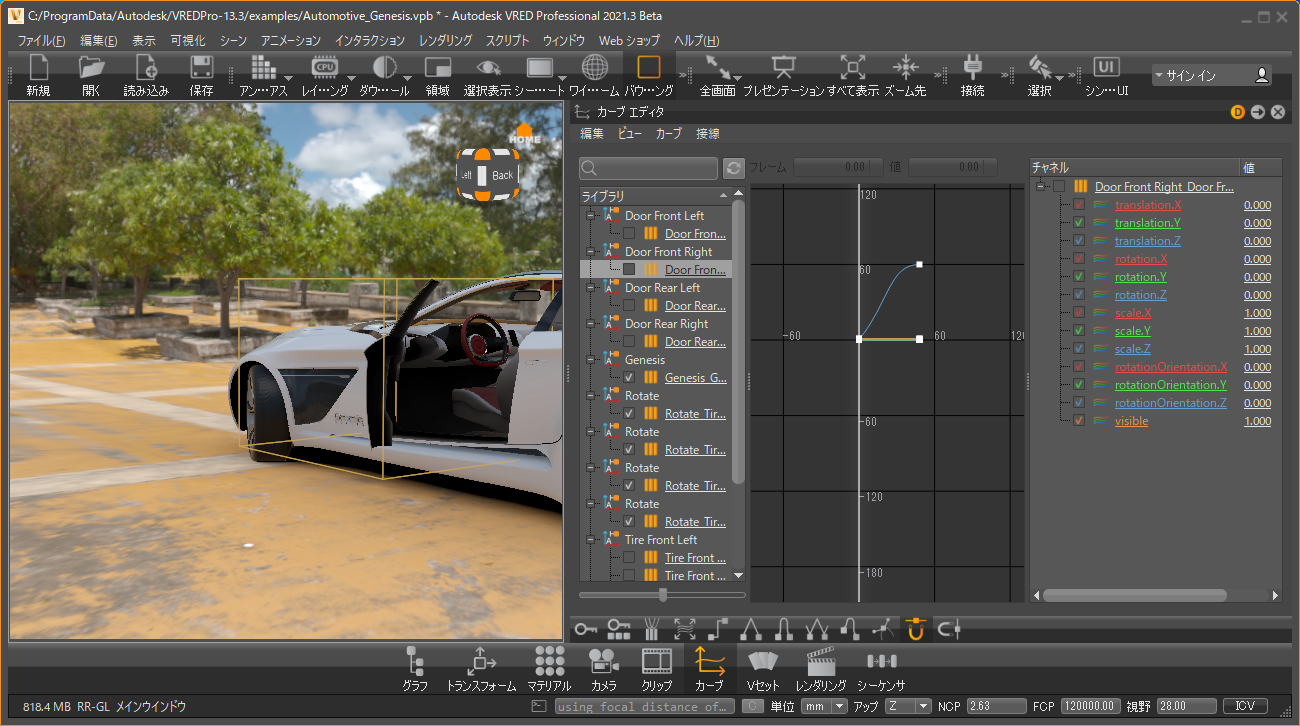The width and height of the screenshot is (1300, 726).
Task: Click the ICV button in status bar
Action: pyautogui.click(x=1244, y=706)
